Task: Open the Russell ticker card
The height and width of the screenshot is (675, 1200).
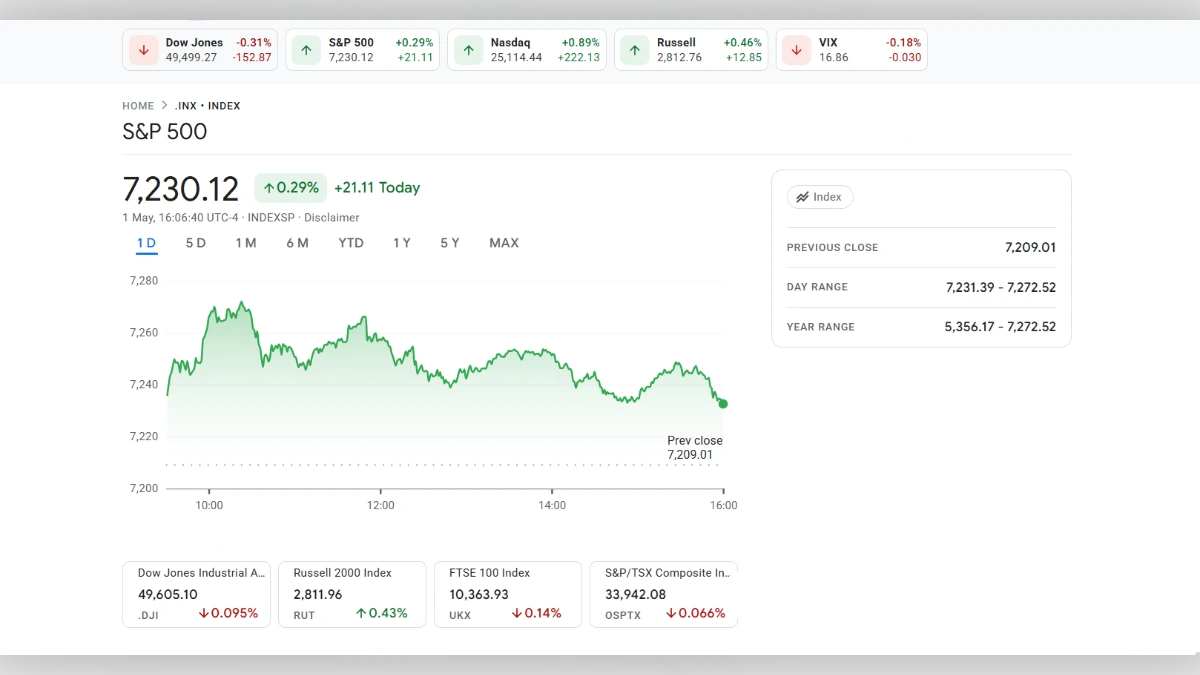Action: coord(691,50)
